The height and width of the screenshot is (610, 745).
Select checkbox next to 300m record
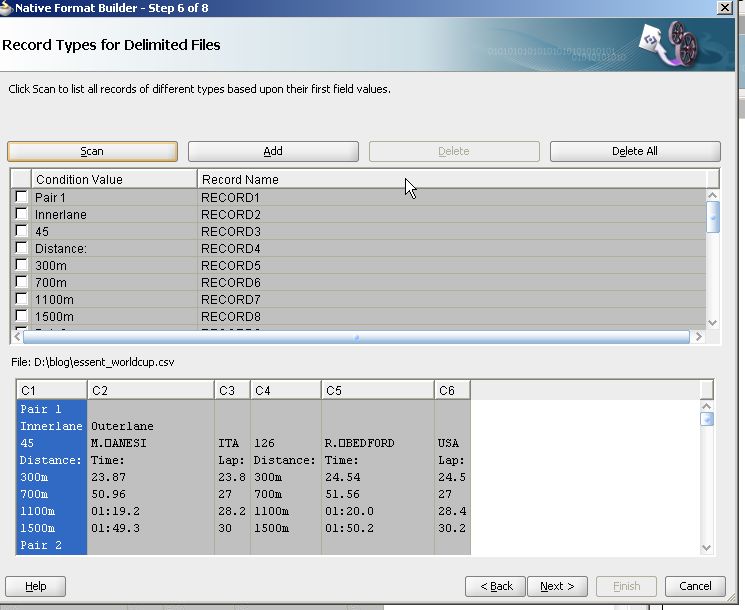click(21, 265)
